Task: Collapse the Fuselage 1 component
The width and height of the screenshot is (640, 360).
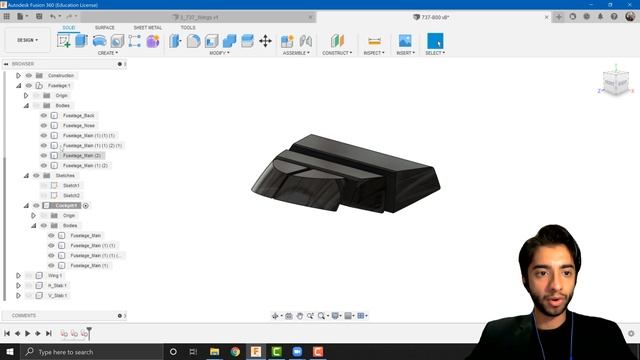Action: pos(18,85)
